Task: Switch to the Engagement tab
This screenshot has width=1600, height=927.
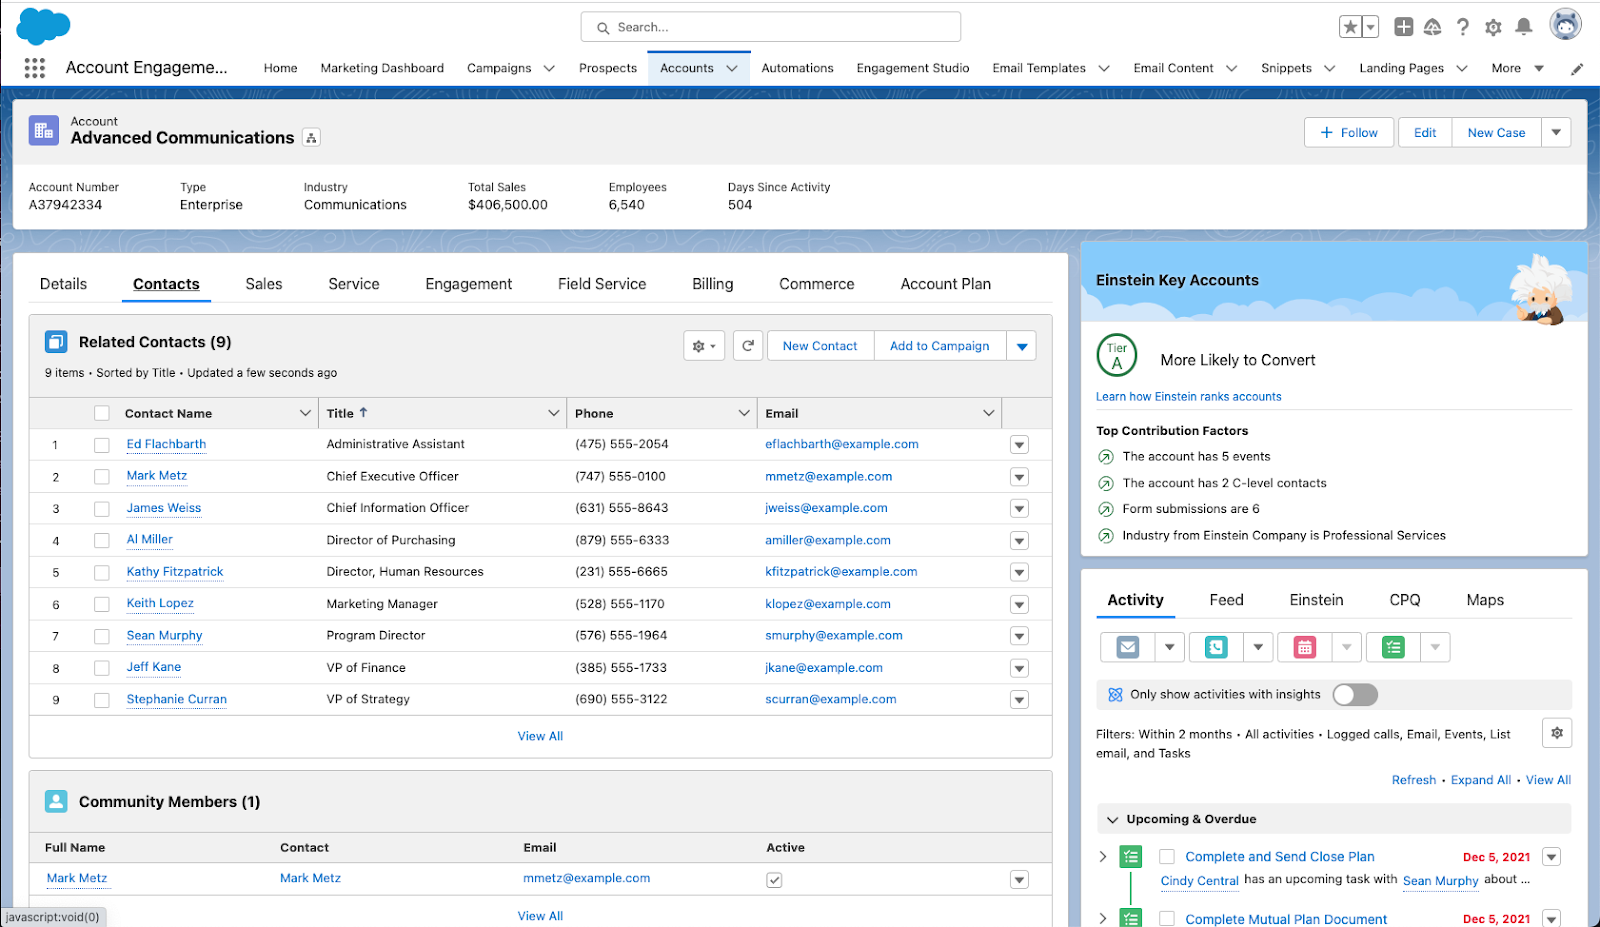Action: pyautogui.click(x=468, y=284)
